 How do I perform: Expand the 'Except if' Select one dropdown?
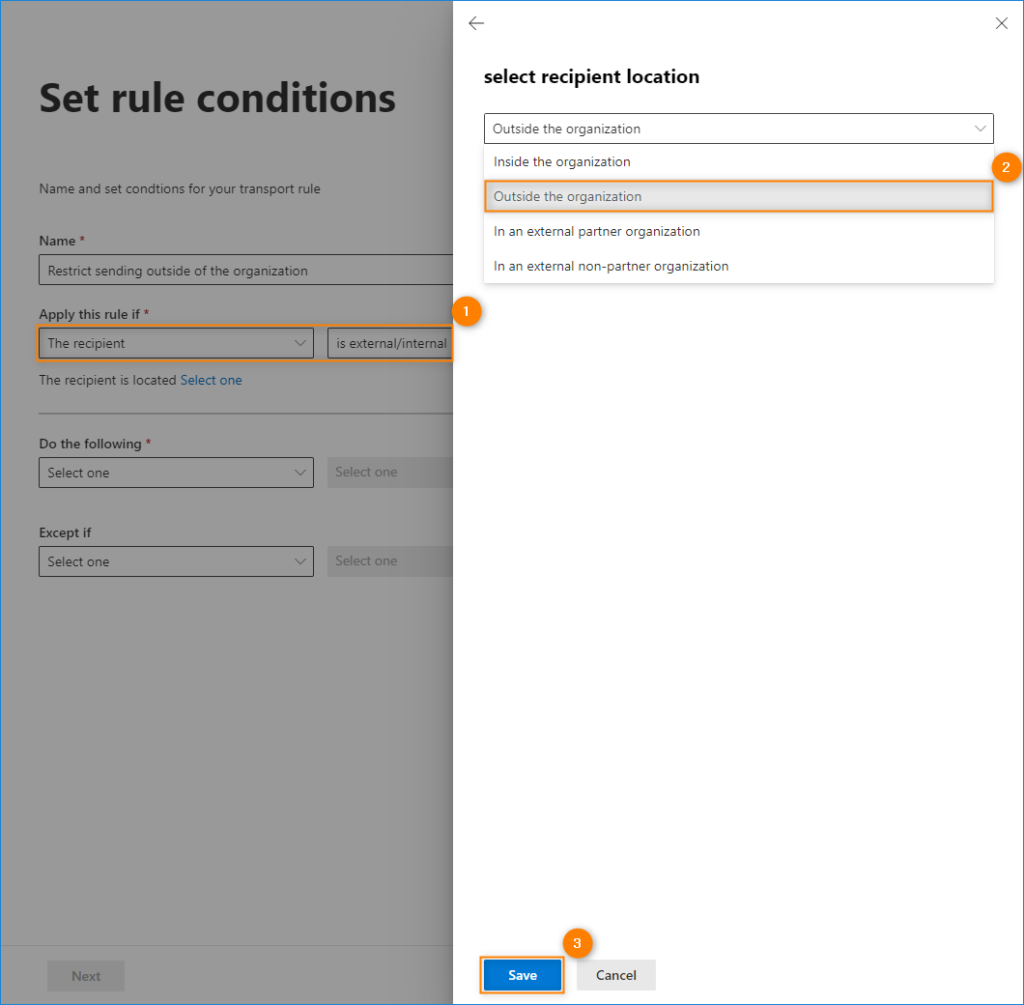pos(176,561)
